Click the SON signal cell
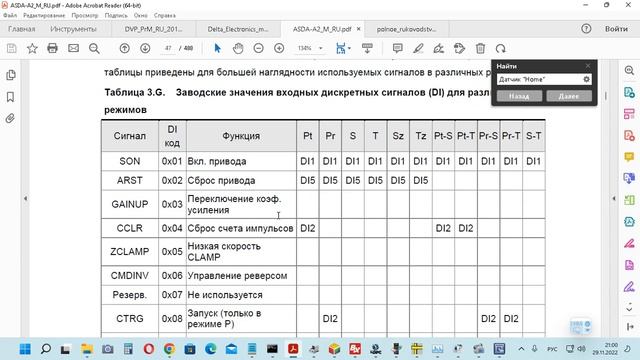Screen dimensions: 640x360 coord(130,161)
